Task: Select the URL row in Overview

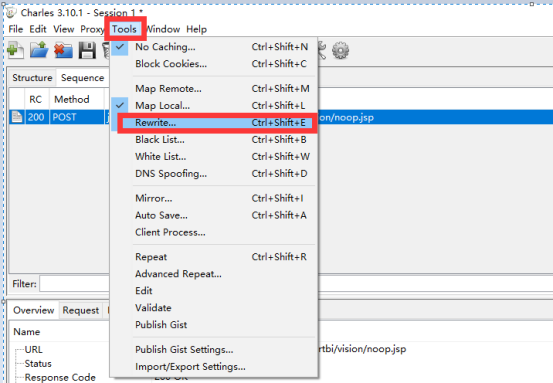Action: point(34,349)
